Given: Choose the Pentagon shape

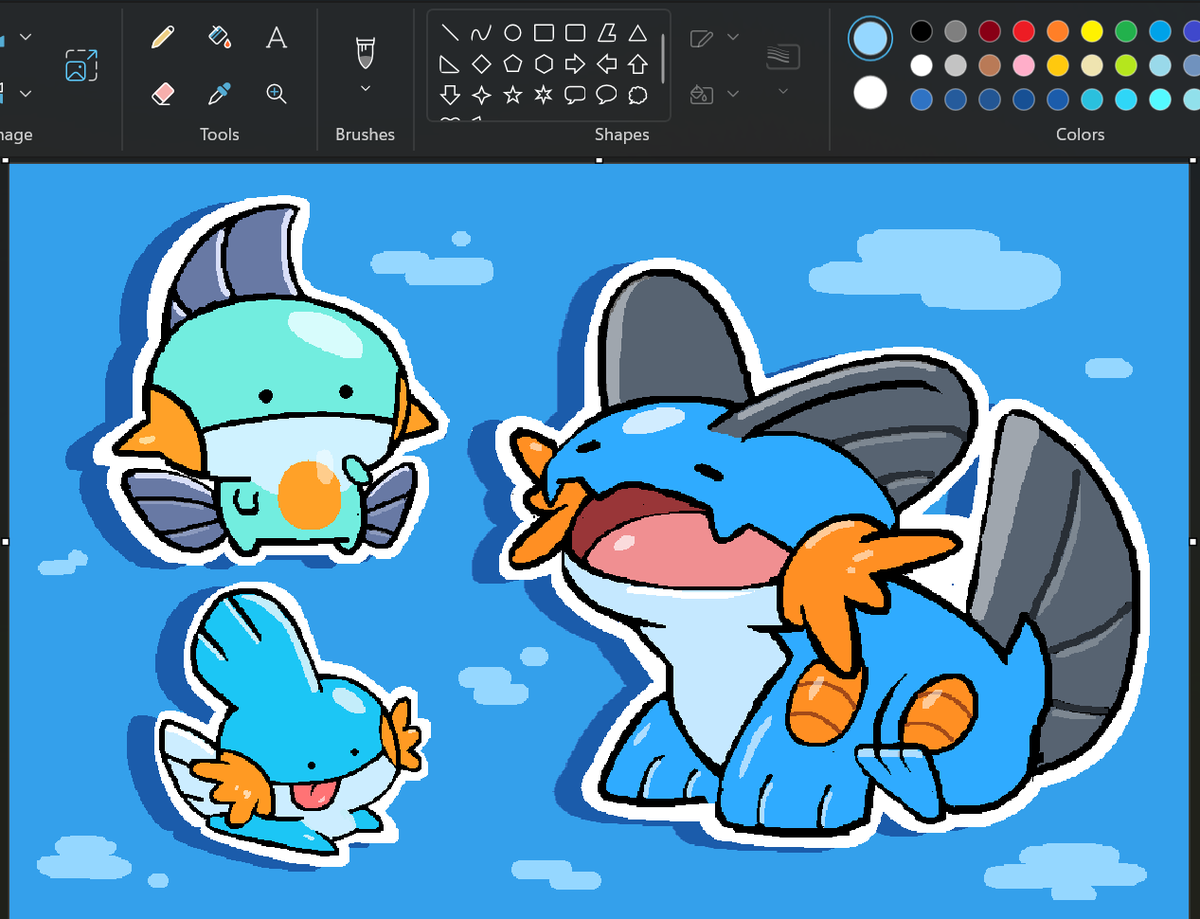Looking at the screenshot, I should (x=512, y=64).
